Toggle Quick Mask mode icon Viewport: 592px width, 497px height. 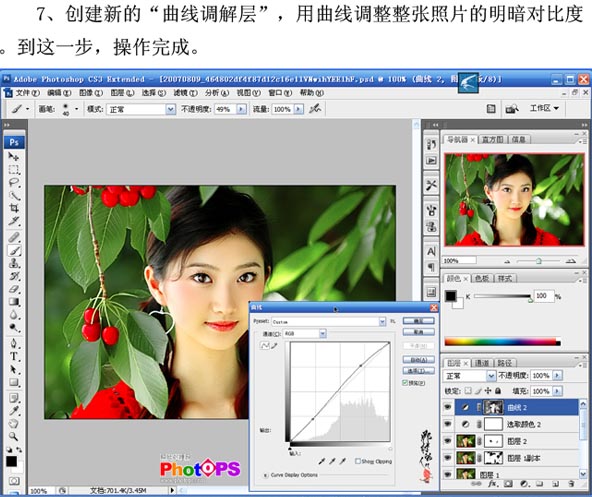[14, 481]
